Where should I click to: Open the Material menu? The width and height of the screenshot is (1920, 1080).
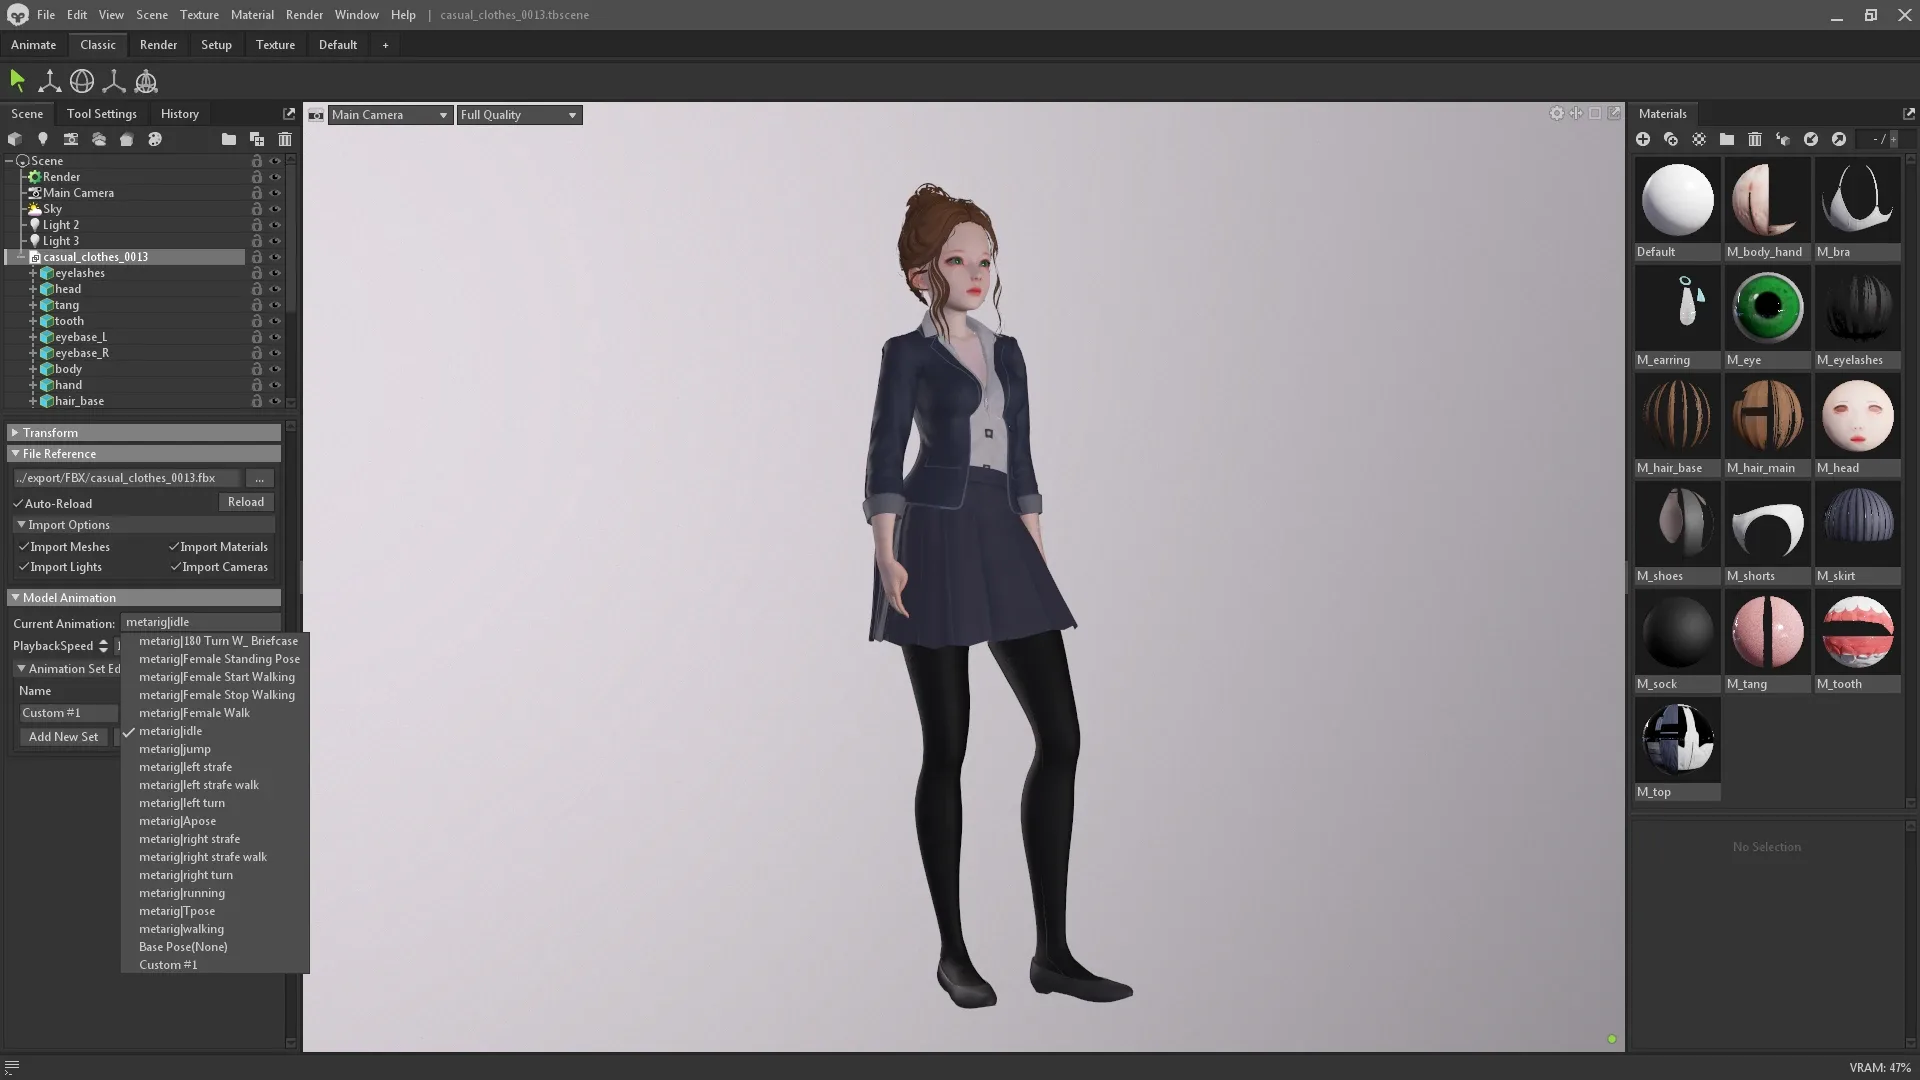click(251, 14)
